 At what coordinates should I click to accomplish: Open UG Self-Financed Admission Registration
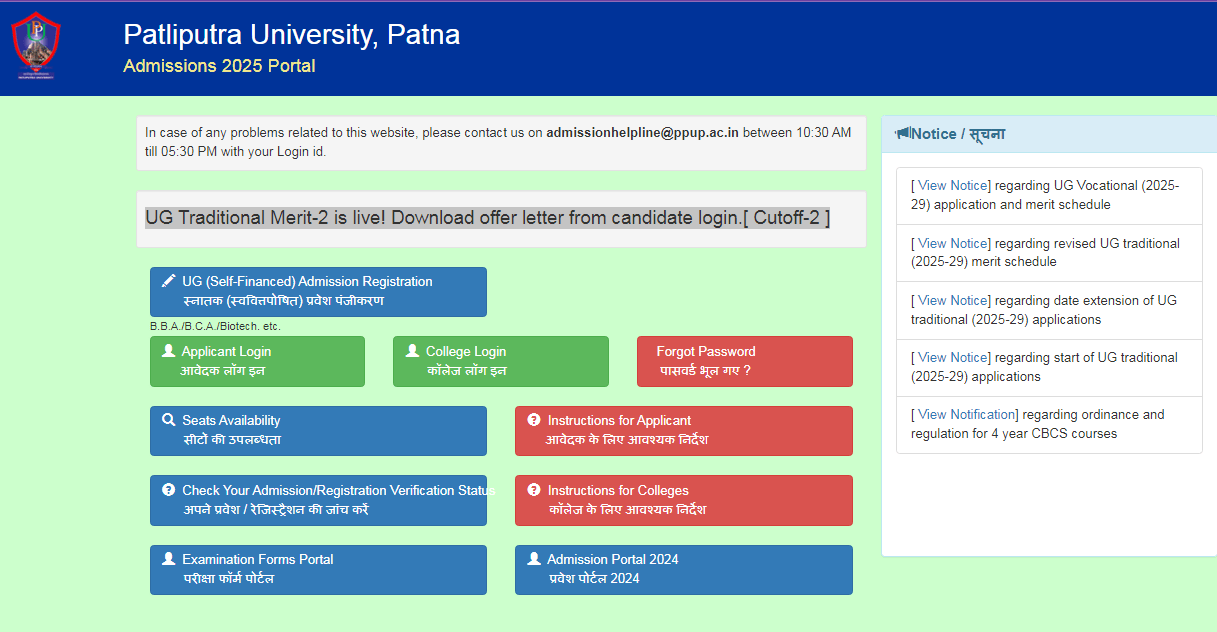(x=318, y=291)
